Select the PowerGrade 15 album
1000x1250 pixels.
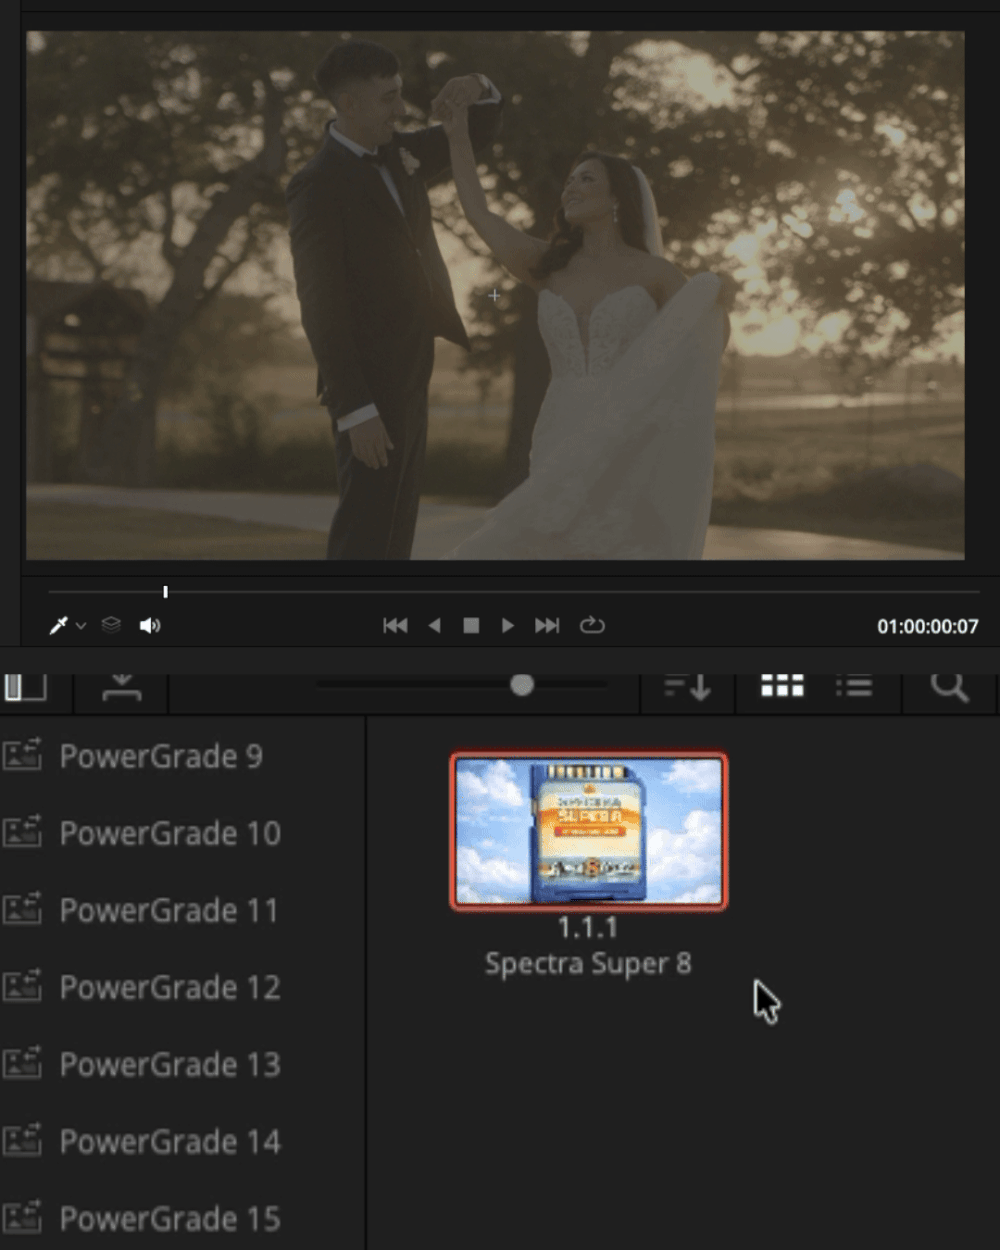tap(169, 1219)
